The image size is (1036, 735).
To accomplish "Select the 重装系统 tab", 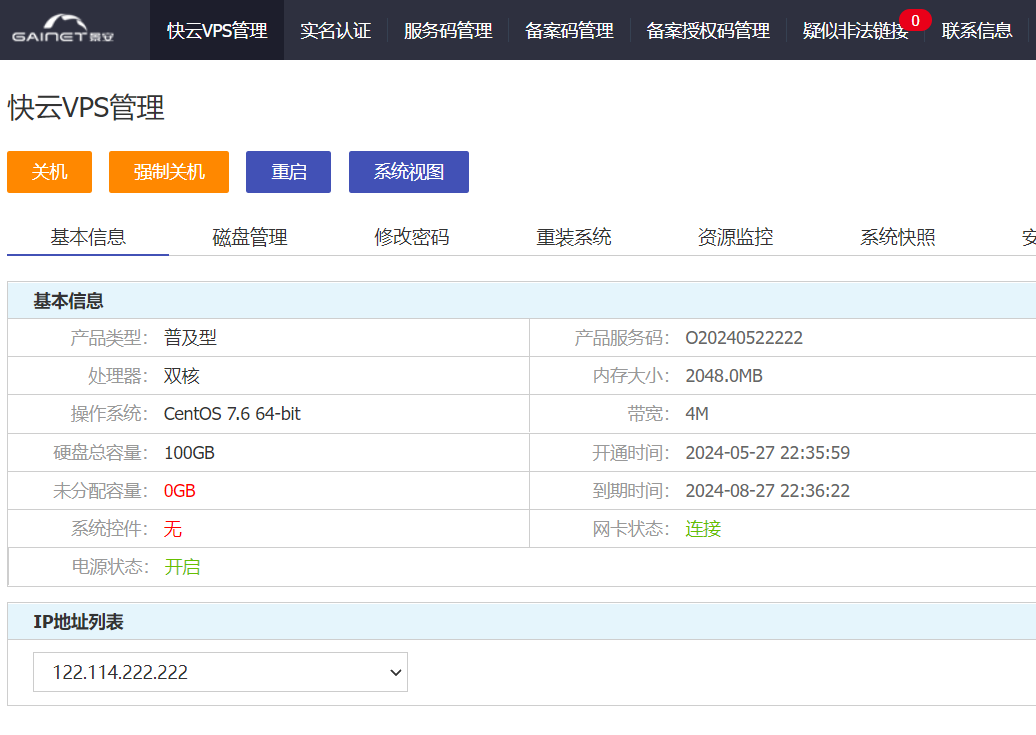I will click(x=574, y=237).
